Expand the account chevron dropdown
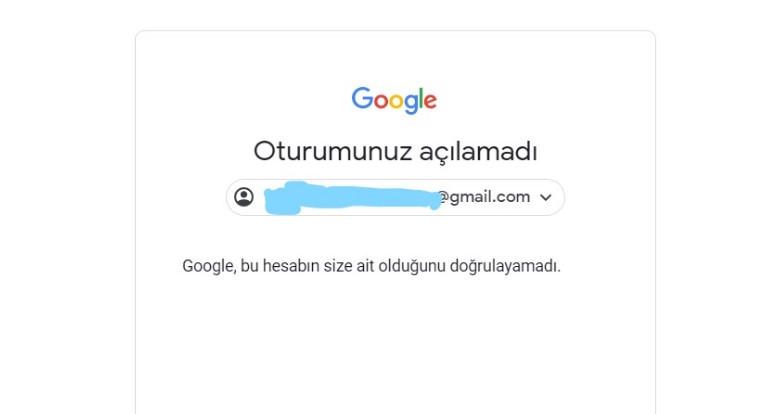771x414 pixels. 546,197
